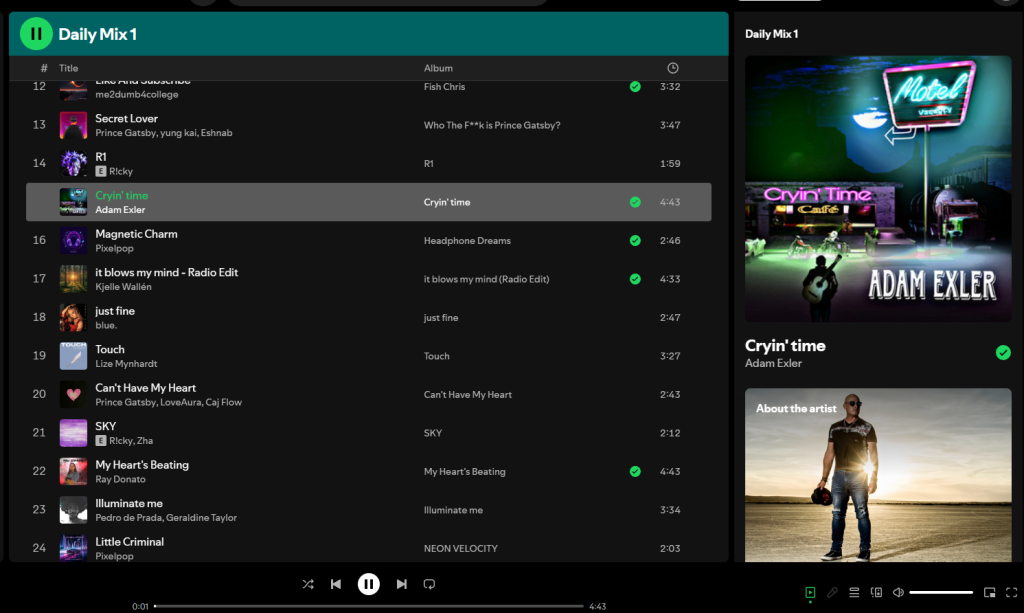This screenshot has height=613, width=1024.
Task: Click the Daily Mix 1 heading in right panel
Action: pos(771,34)
